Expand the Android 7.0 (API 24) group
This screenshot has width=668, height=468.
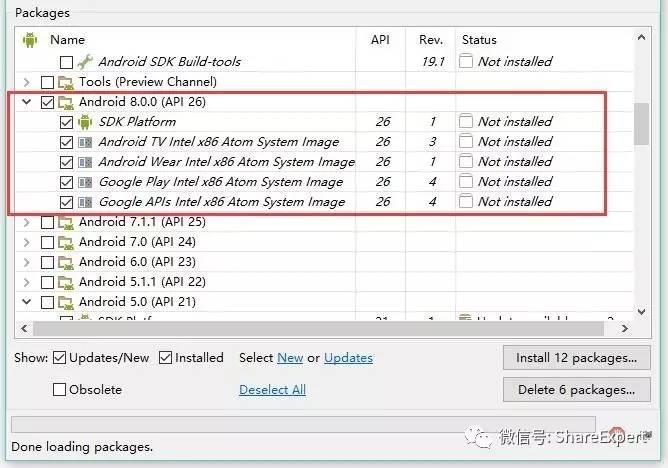coord(26,242)
